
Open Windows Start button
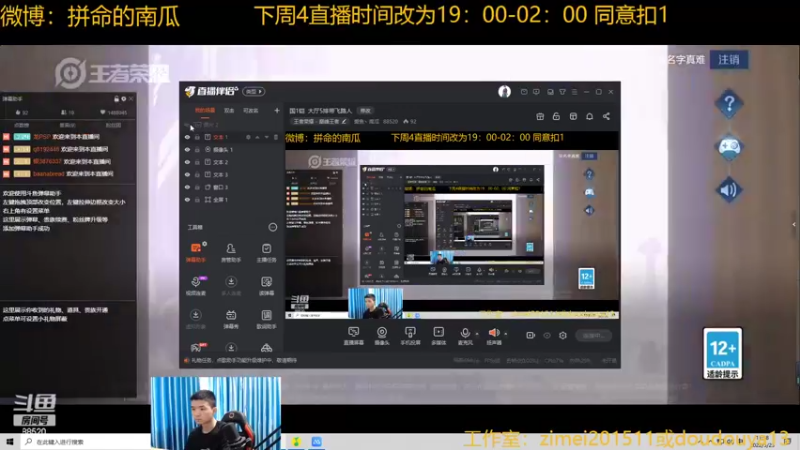9,441
